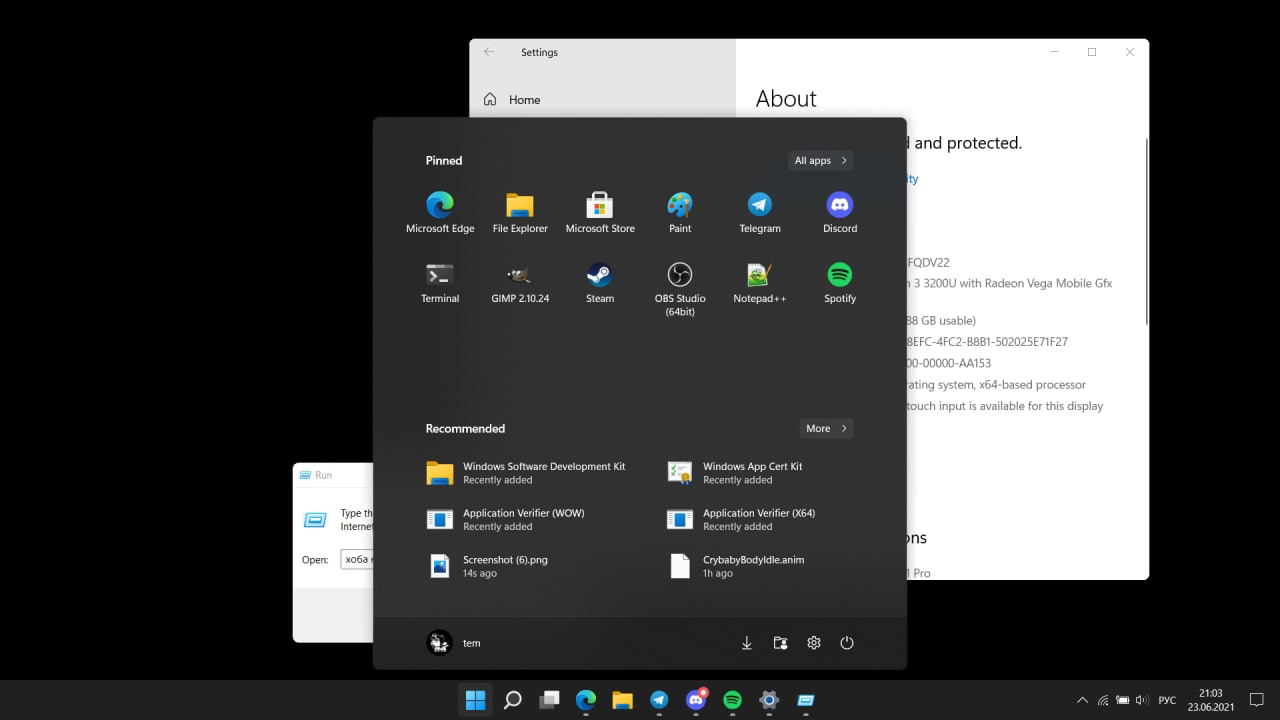Screen dimensions: 1280x720
Task: Open tem user account menu
Action: tap(454, 643)
